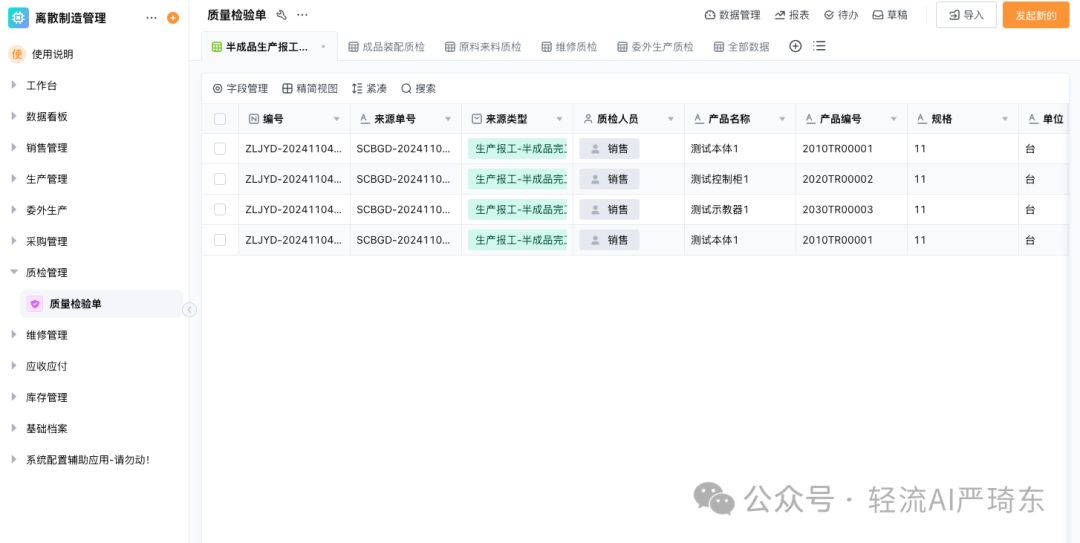The image size is (1080, 543).
Task: Select 质量检验单 in sidebar
Action: click(x=101, y=304)
